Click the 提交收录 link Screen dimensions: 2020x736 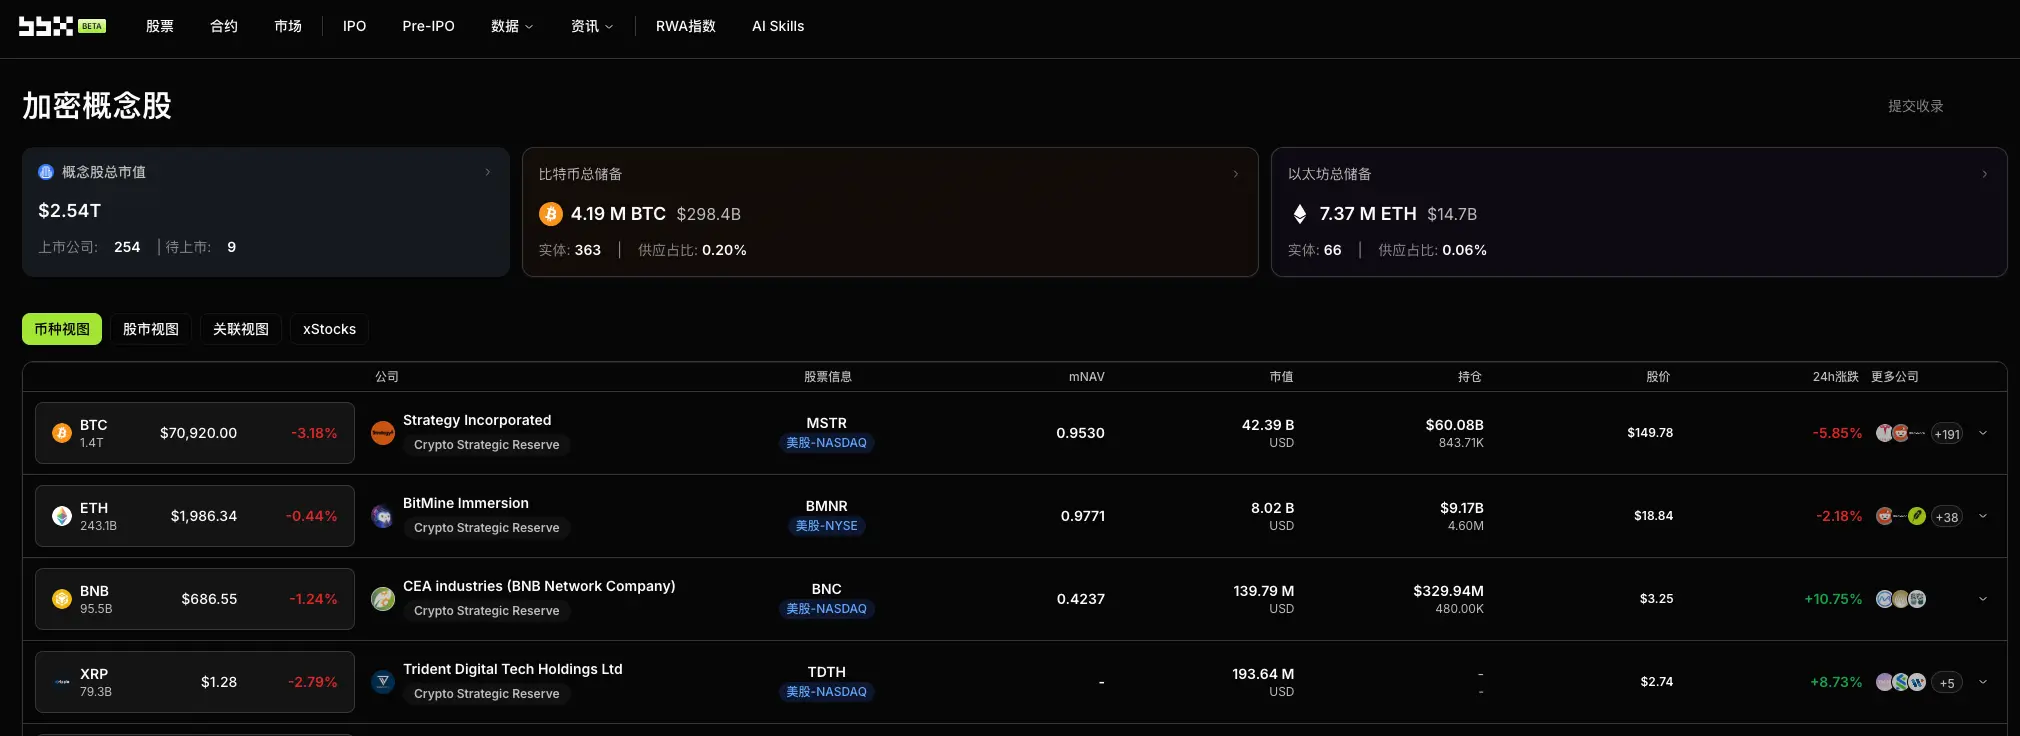(x=1916, y=106)
